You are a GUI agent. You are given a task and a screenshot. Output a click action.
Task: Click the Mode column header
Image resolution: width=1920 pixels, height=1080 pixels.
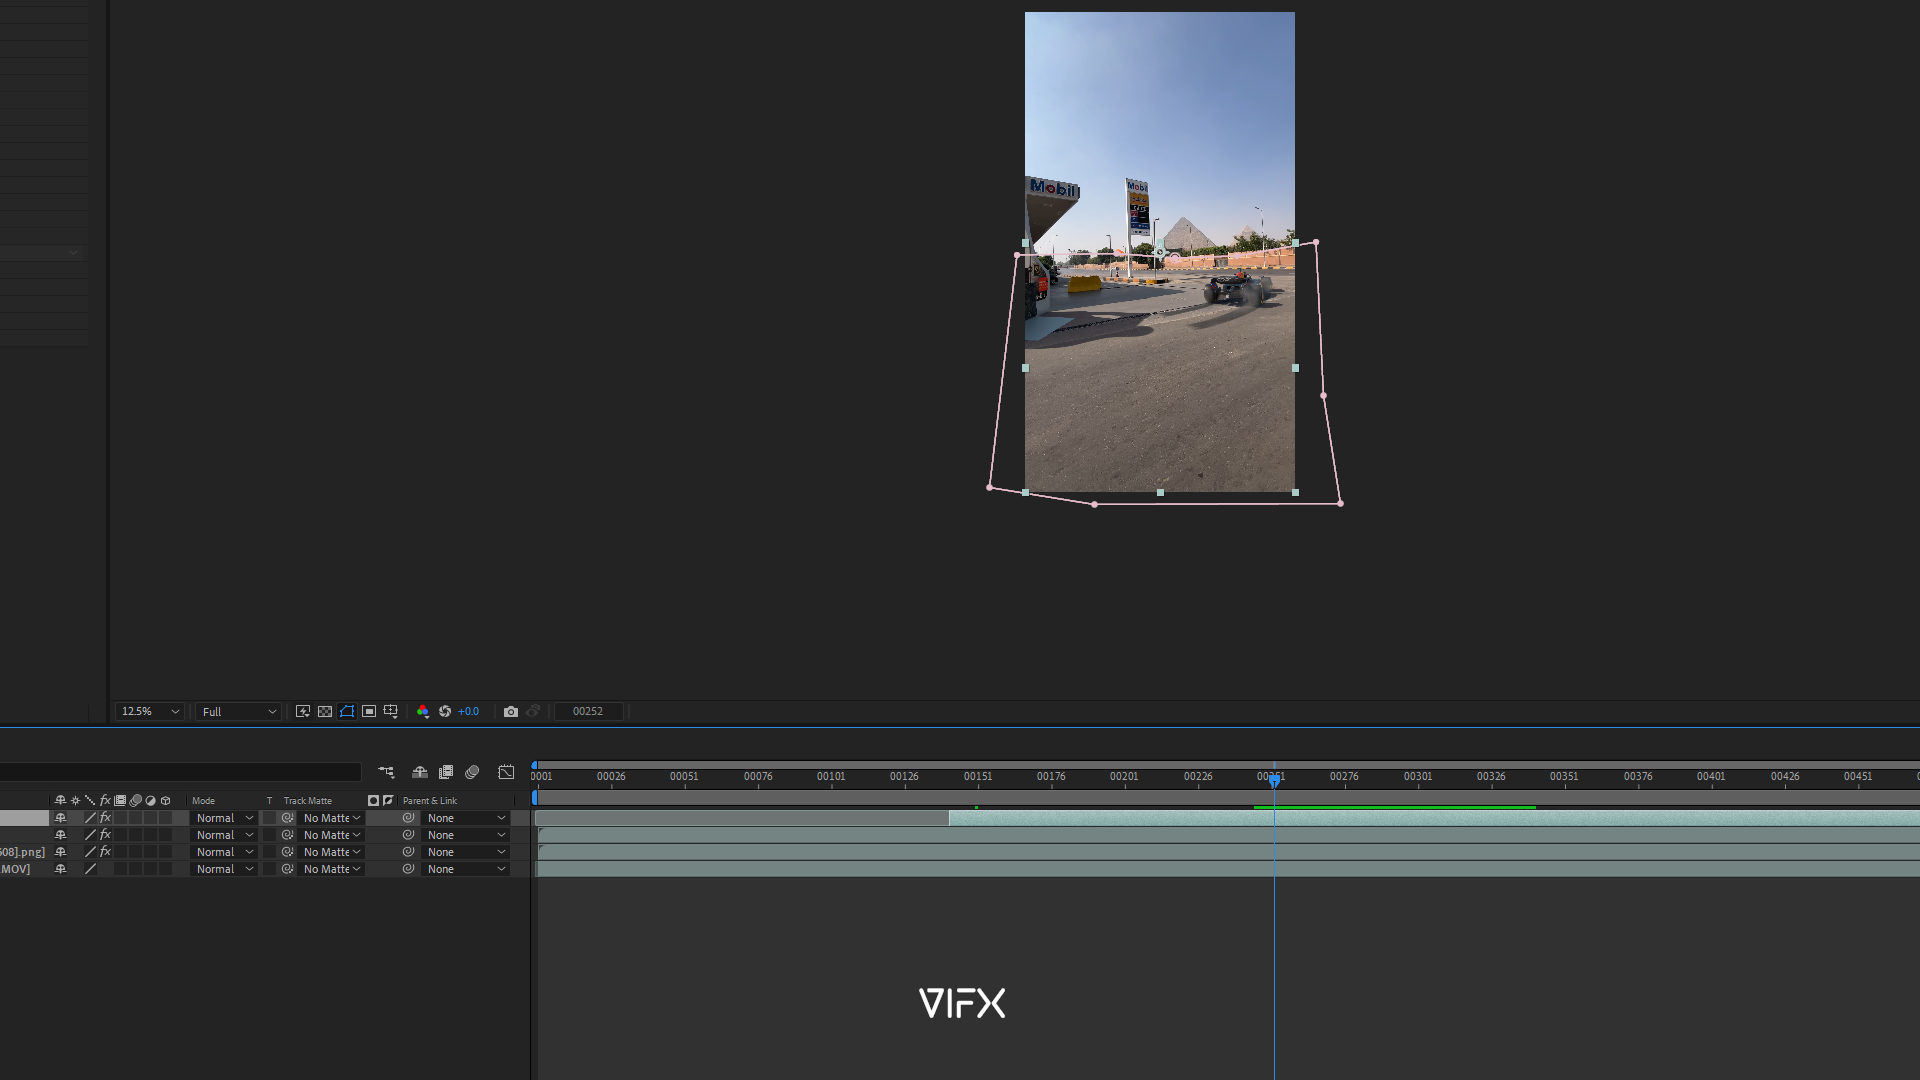click(203, 801)
